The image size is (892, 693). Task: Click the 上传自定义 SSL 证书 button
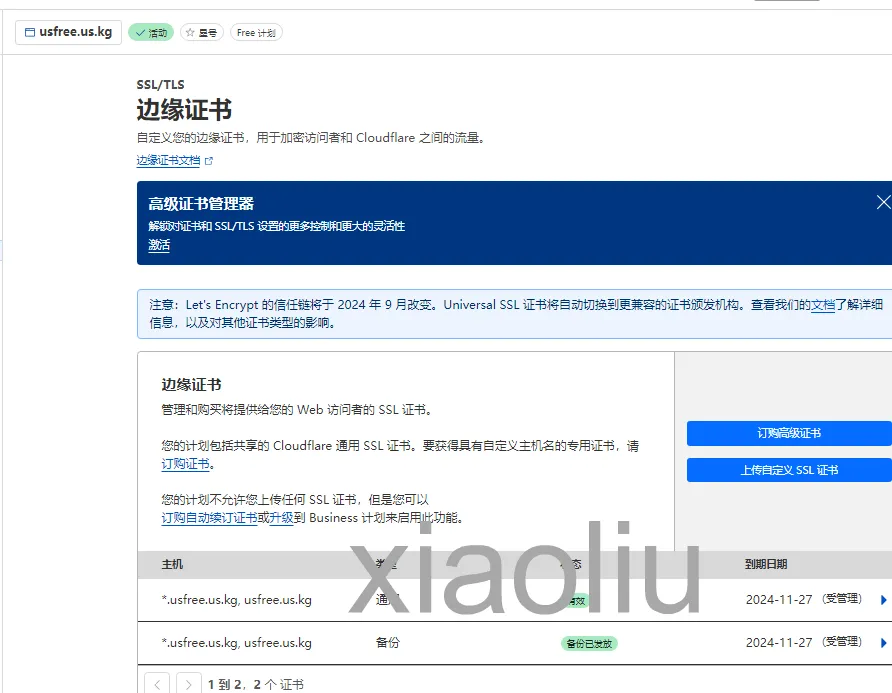tap(789, 470)
